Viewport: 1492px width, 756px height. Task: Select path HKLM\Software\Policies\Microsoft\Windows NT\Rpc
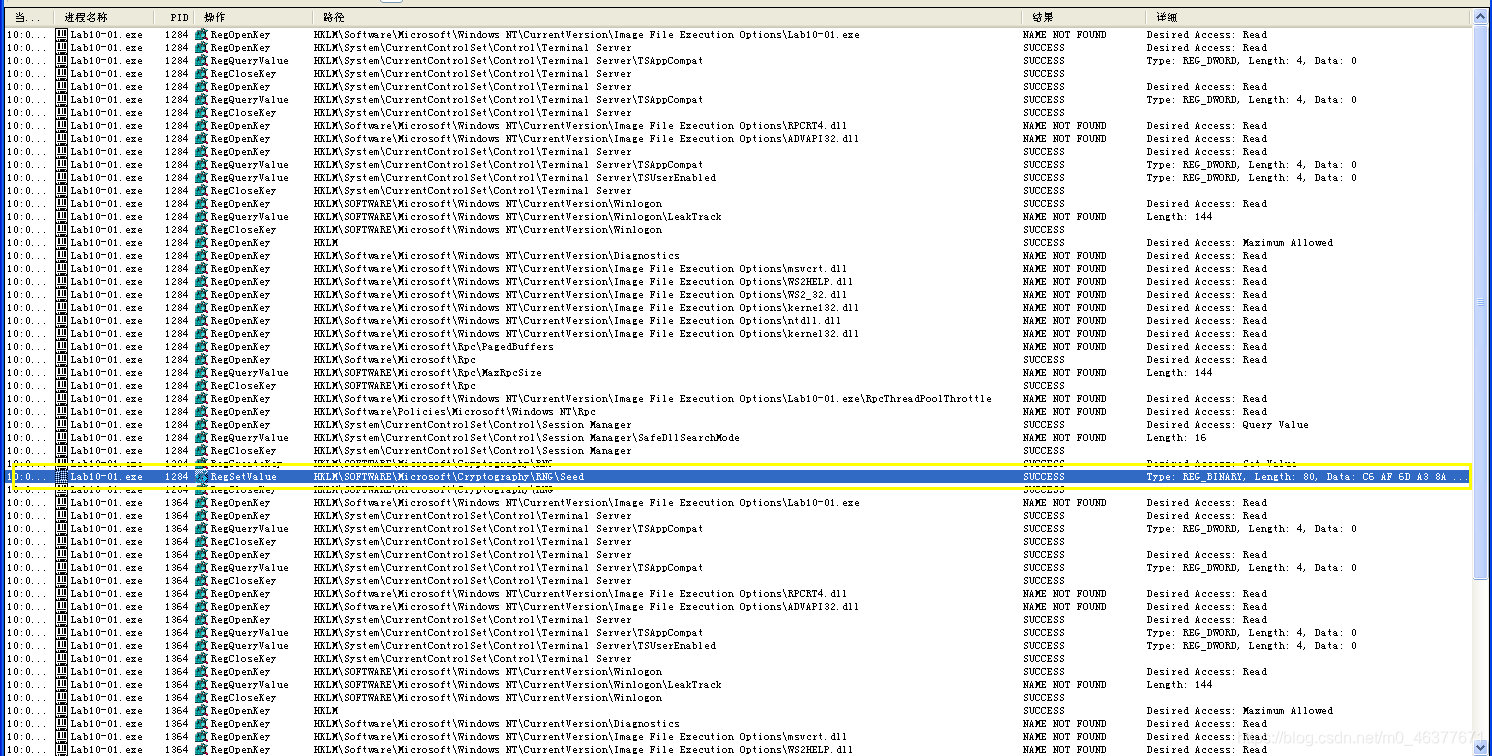pyautogui.click(x=455, y=412)
